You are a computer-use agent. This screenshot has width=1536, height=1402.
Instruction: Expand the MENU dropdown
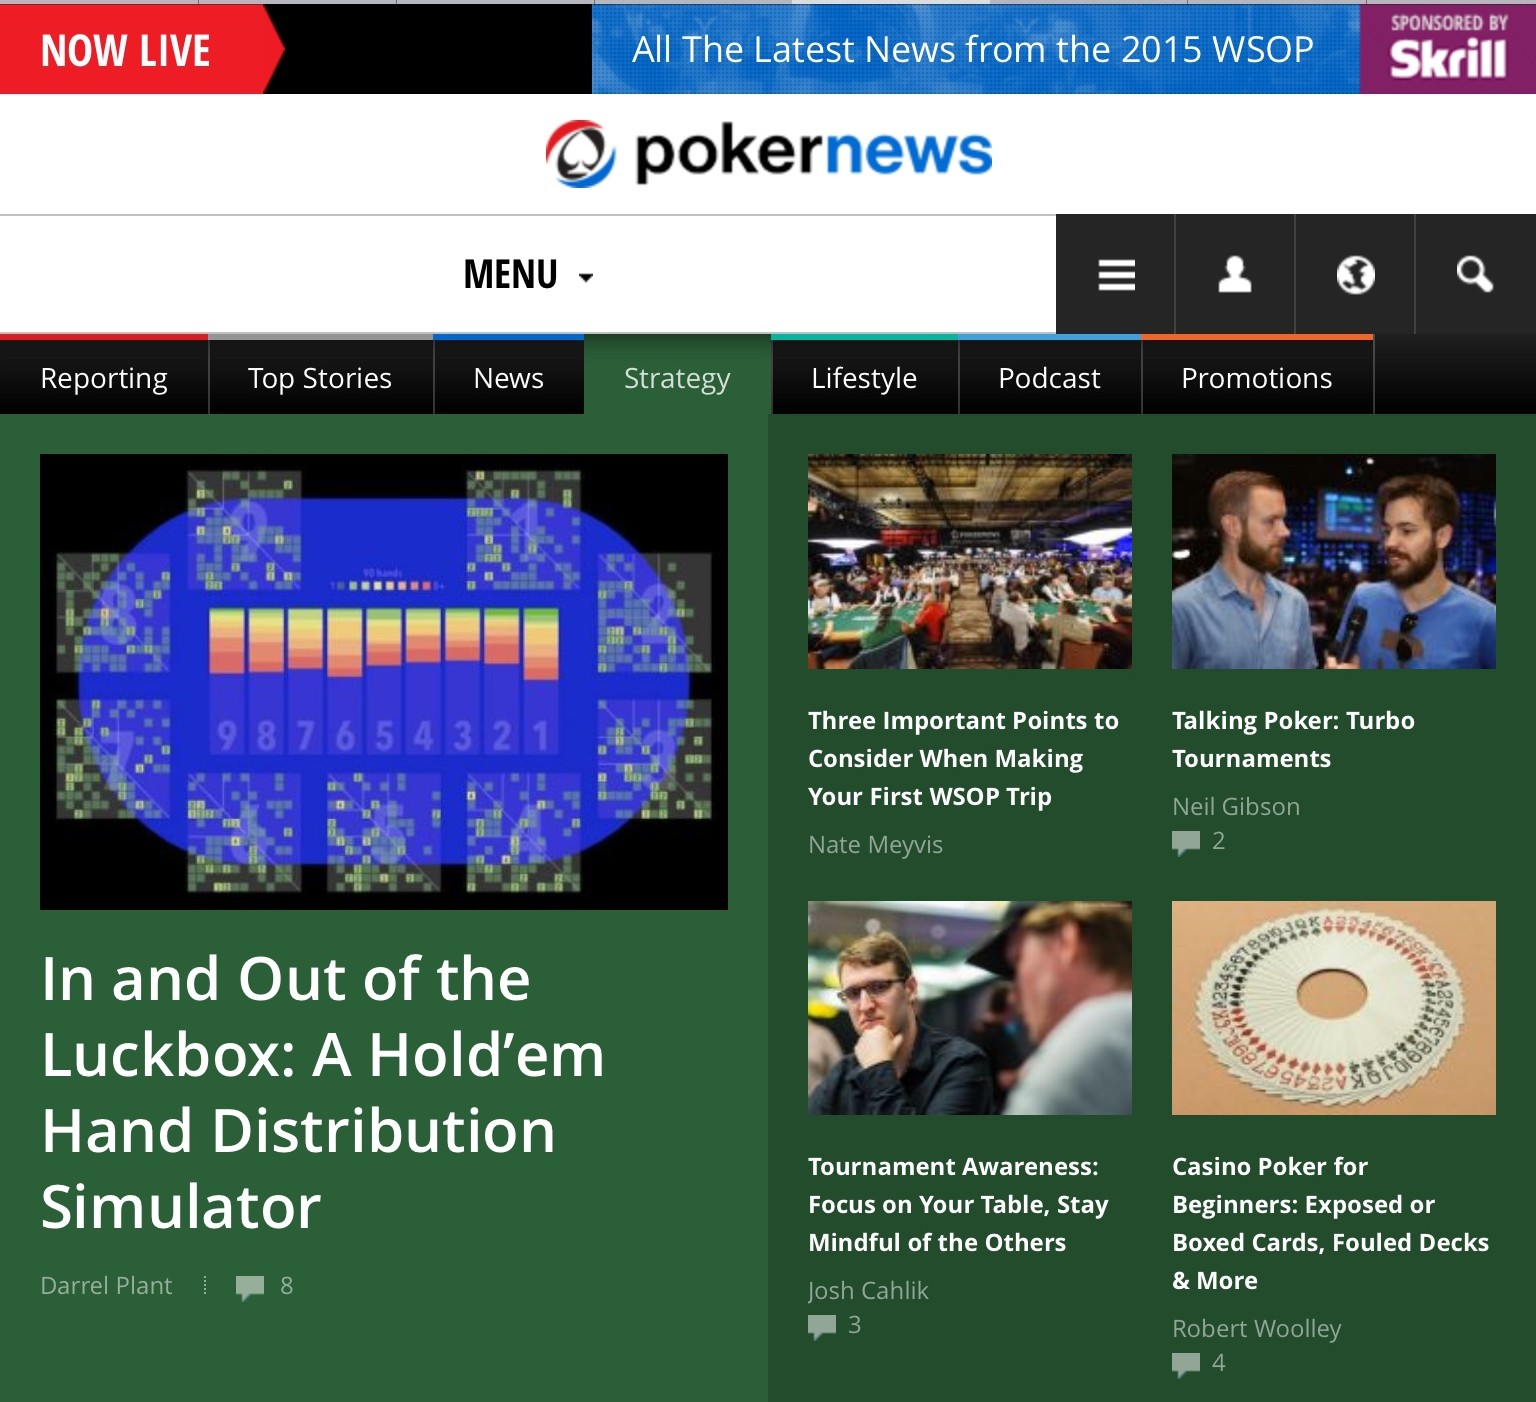pyautogui.click(x=528, y=275)
